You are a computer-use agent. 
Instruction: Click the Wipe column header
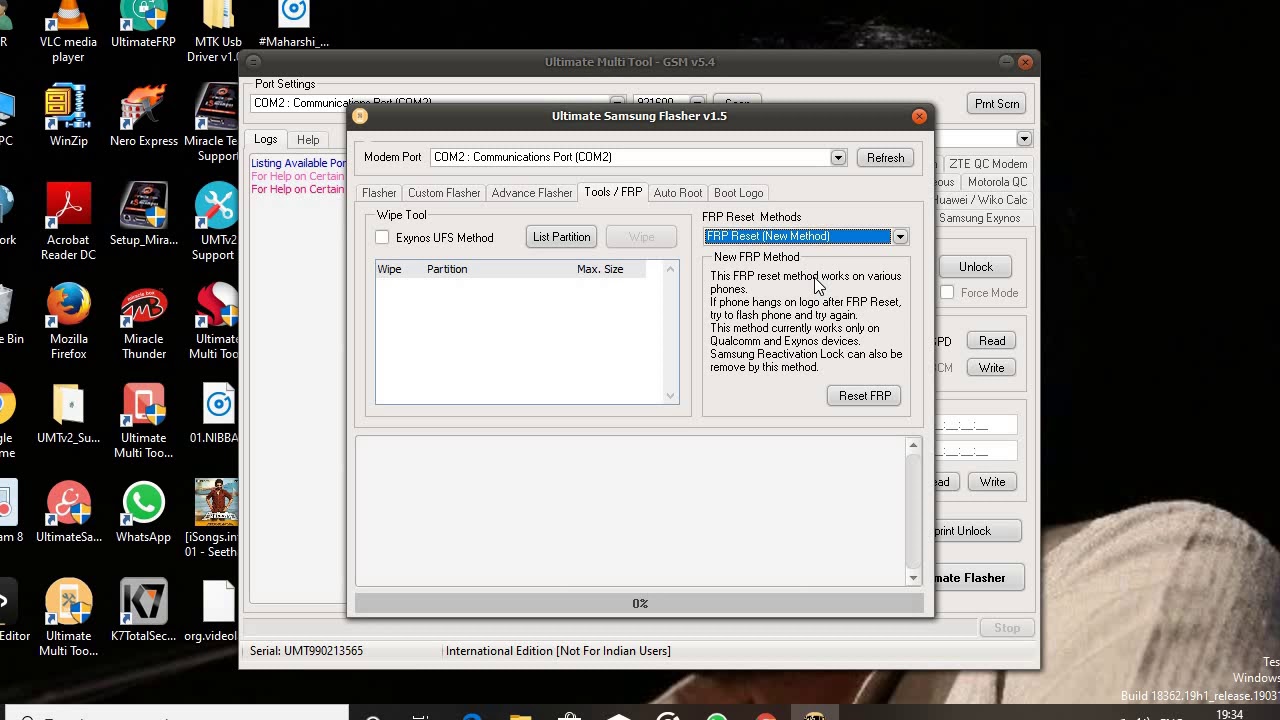tap(398, 269)
